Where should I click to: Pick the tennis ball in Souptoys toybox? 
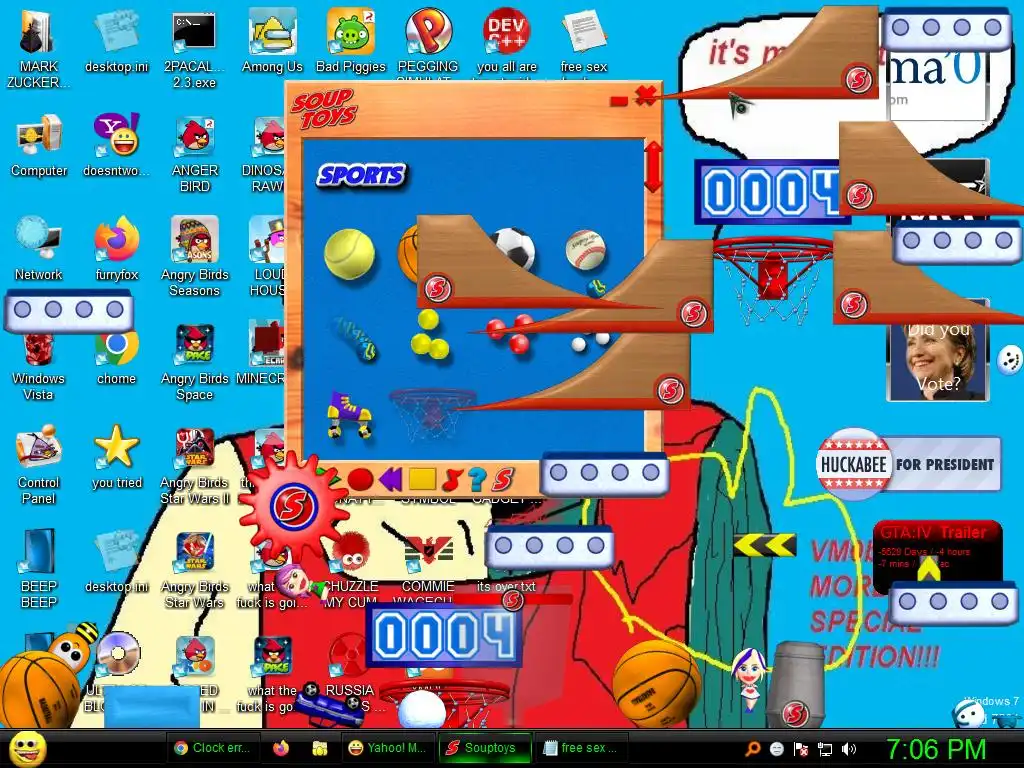(x=349, y=253)
